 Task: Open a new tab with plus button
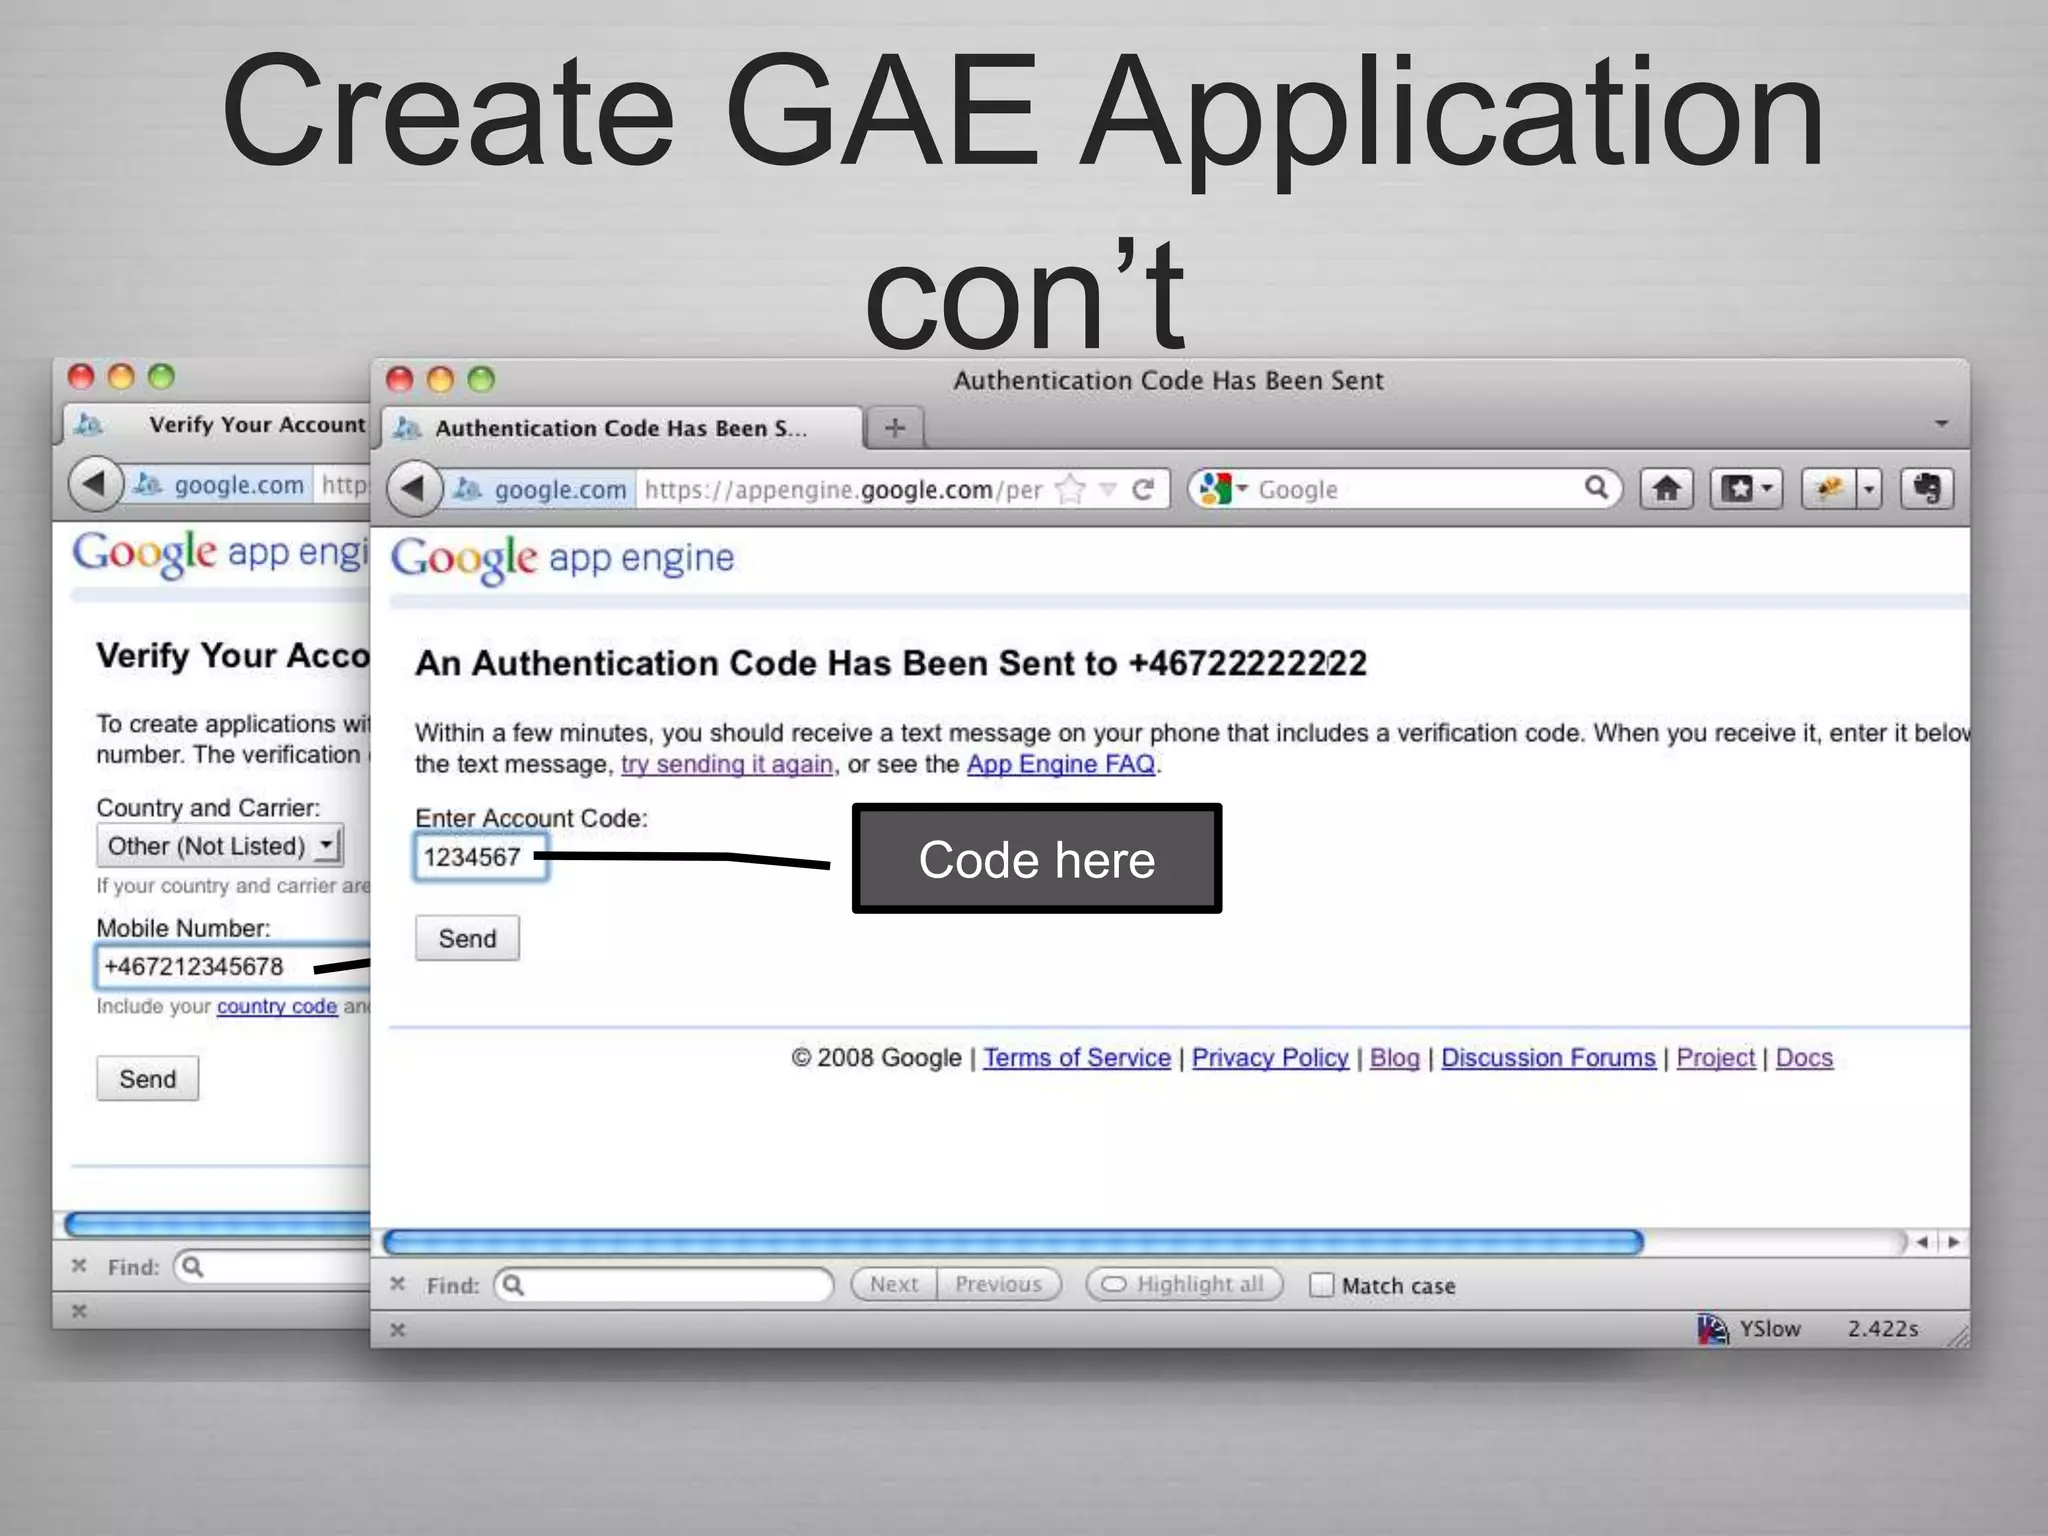895,428
